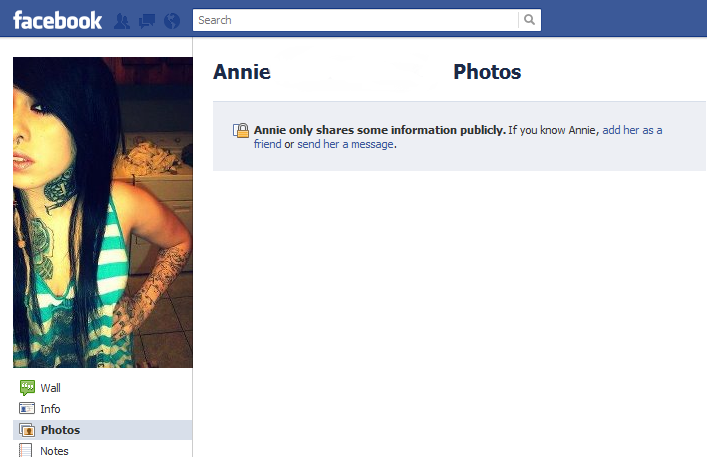Open the large profile picture
707x457 pixels.
coord(103,212)
